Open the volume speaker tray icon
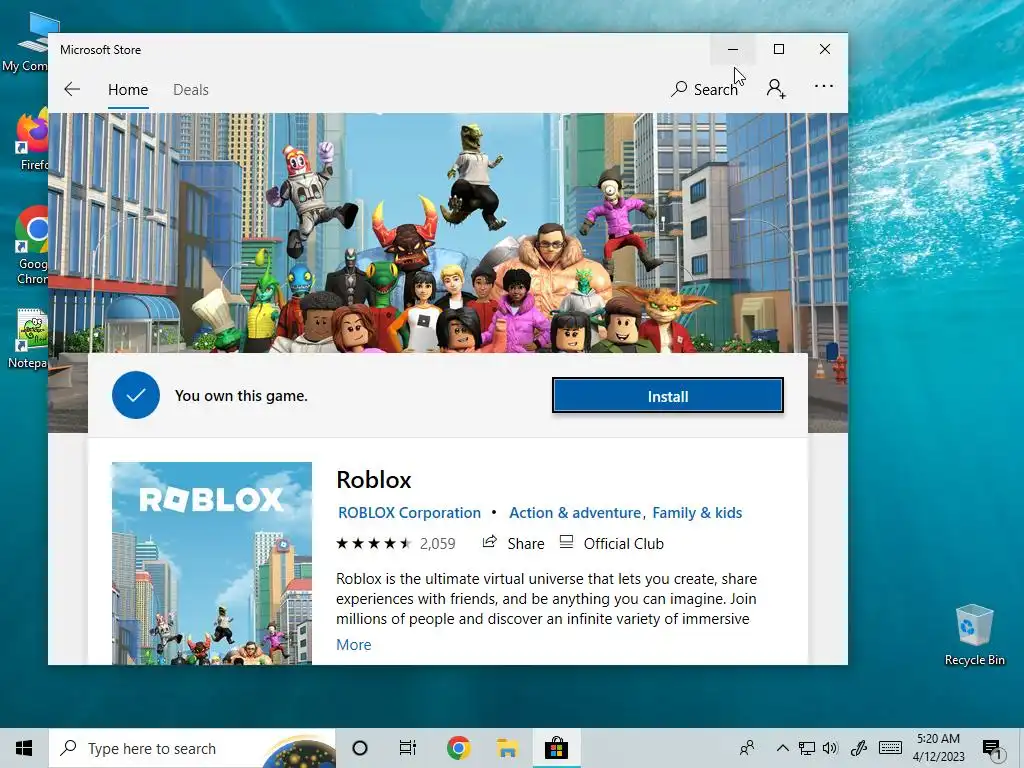The height and width of the screenshot is (768, 1024). click(x=830, y=748)
